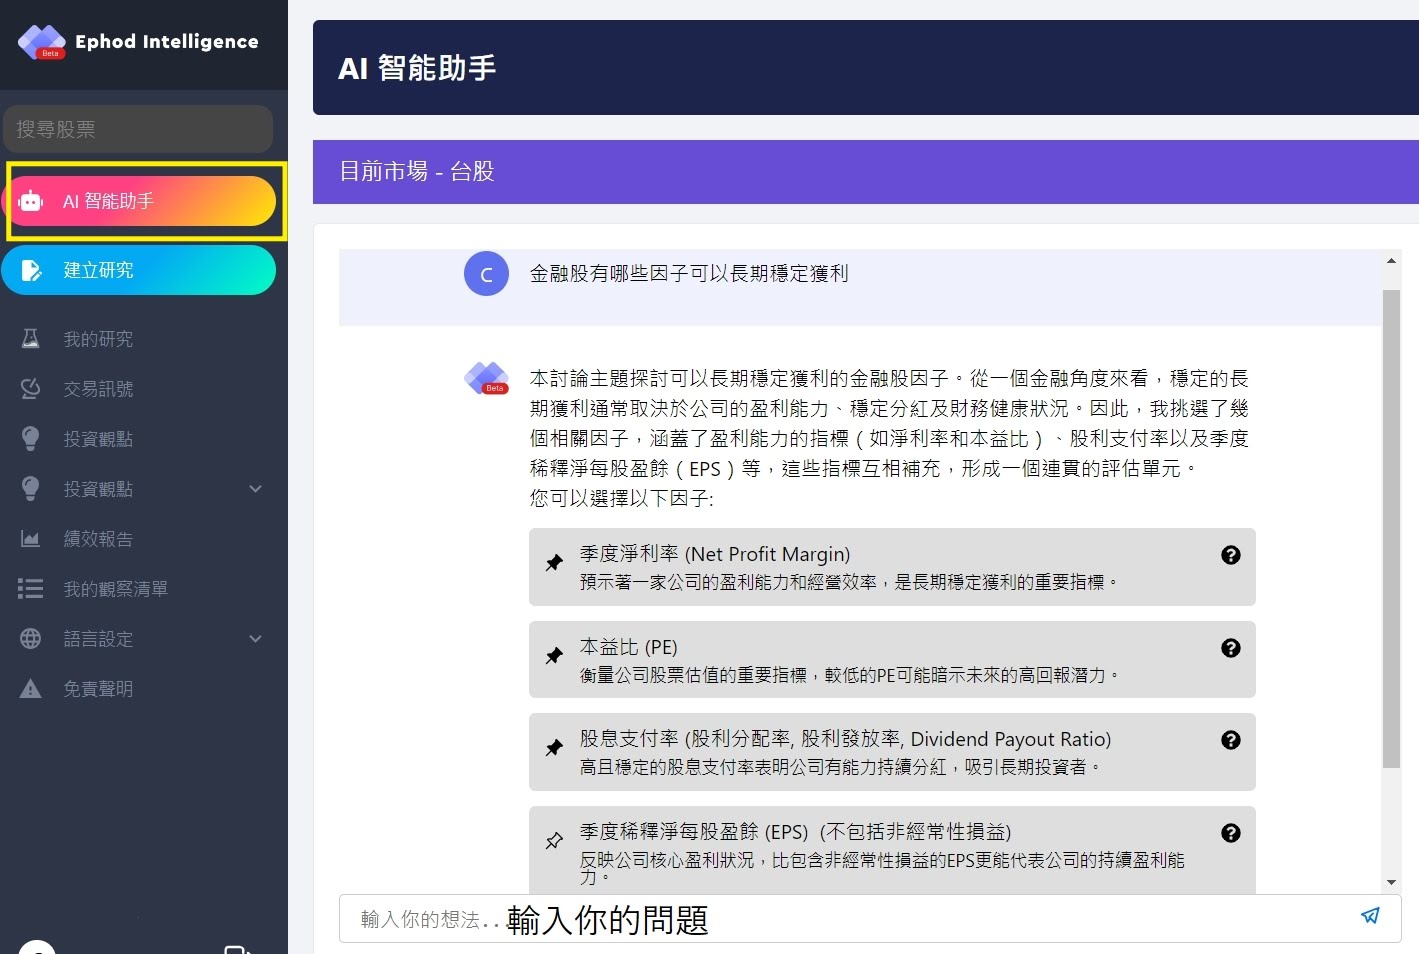Viewport: 1419px width, 954px height.
Task: Click the 搜尋股票 search field
Action: tap(138, 129)
